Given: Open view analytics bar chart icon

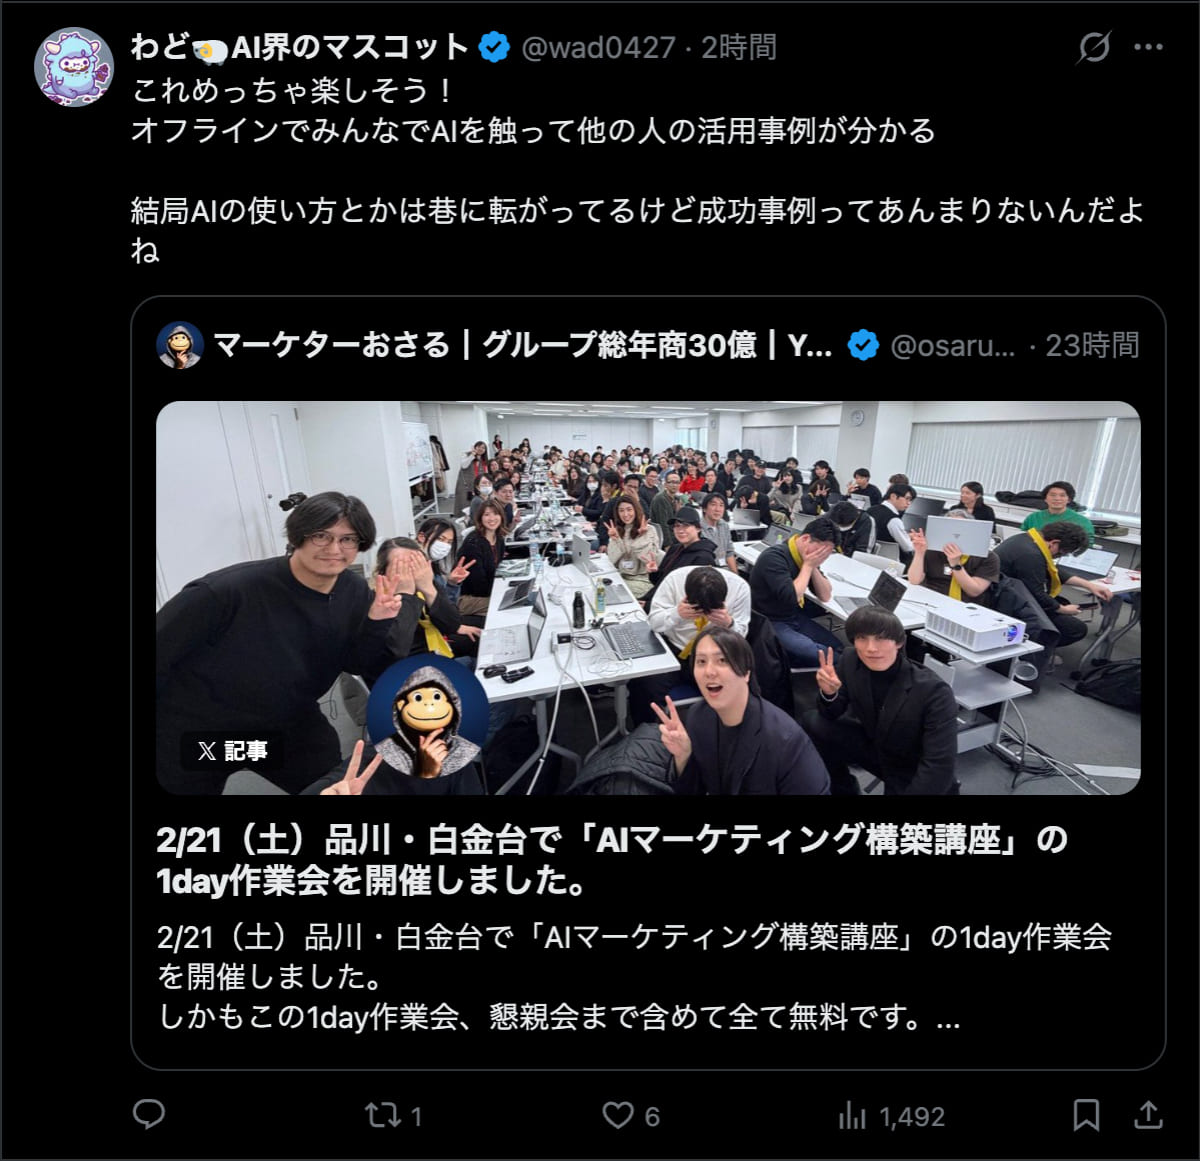Looking at the screenshot, I should coord(852,1115).
